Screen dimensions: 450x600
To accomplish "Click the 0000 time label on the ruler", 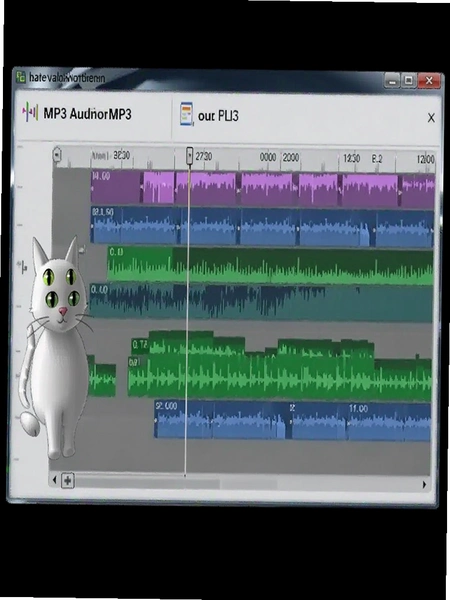I will [268, 157].
